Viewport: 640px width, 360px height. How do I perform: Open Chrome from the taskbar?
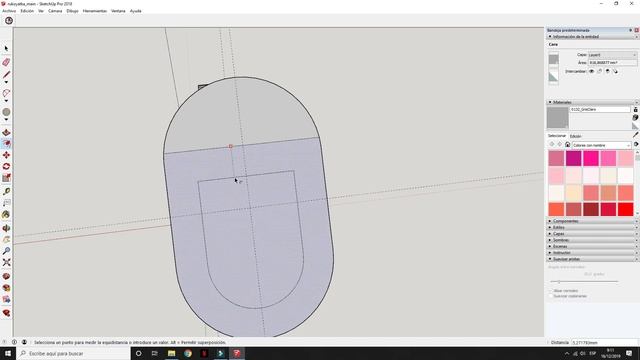(188, 353)
